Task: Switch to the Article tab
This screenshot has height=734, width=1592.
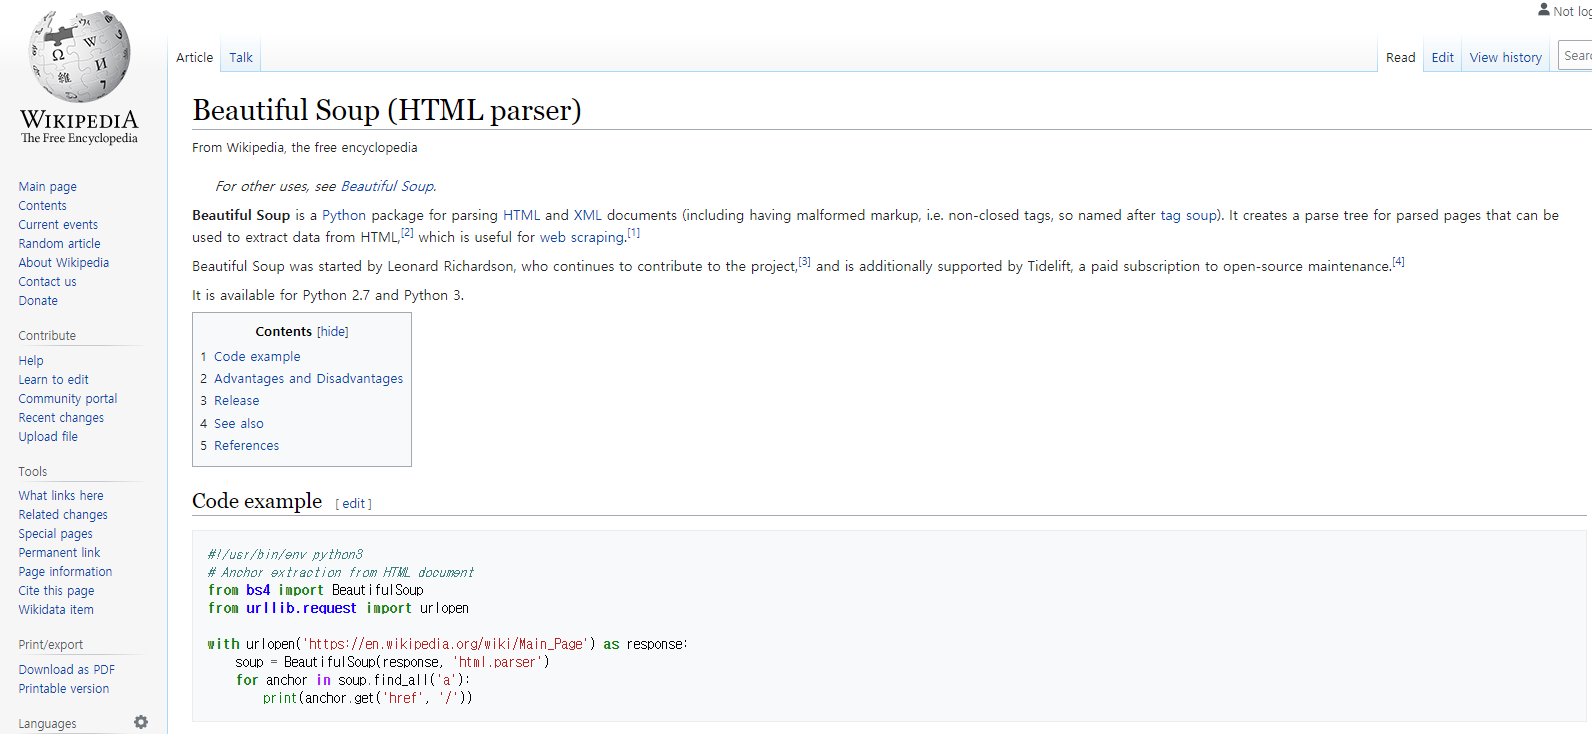Action: [194, 58]
